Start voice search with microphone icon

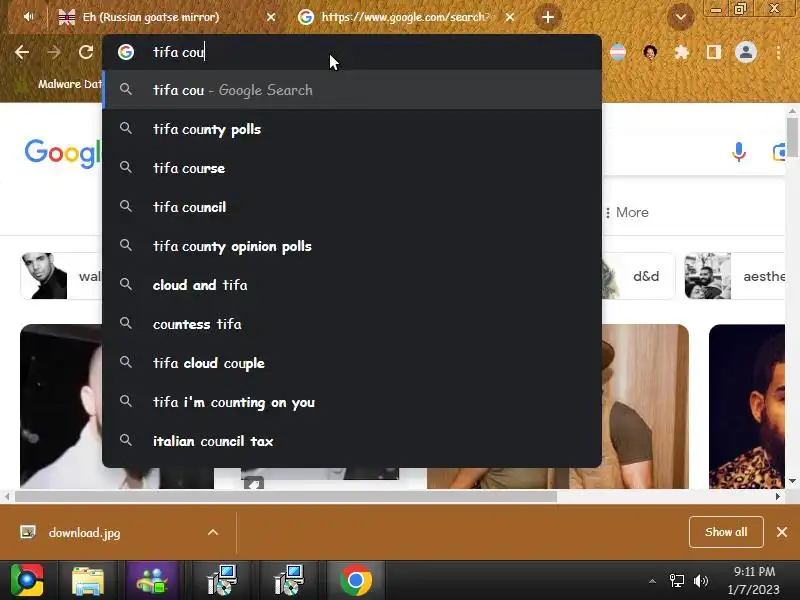click(738, 152)
